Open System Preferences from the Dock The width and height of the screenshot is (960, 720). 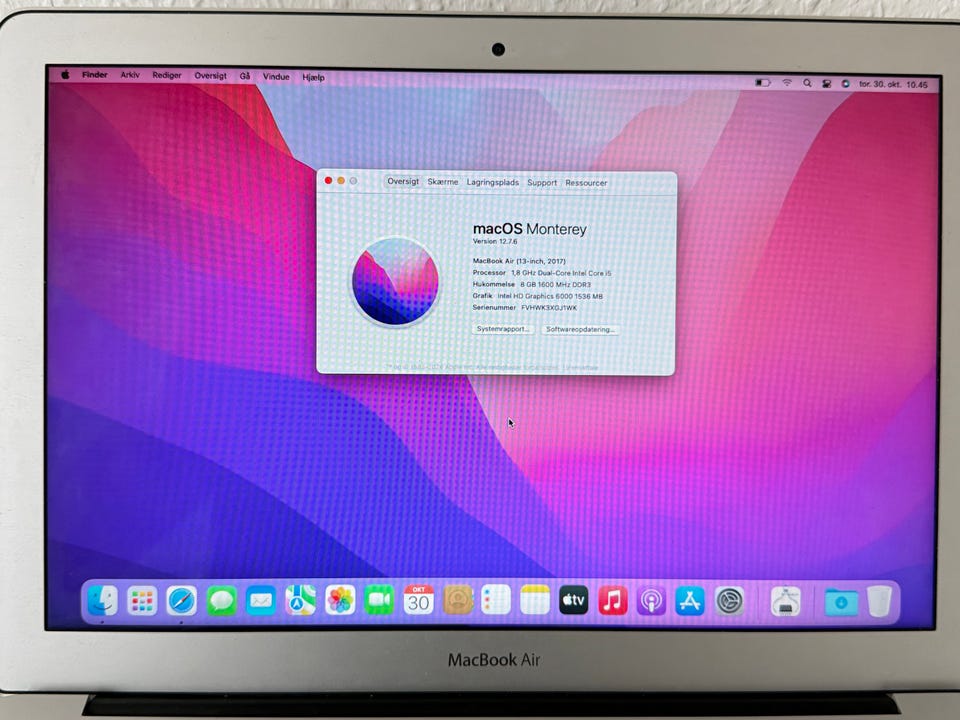[729, 601]
